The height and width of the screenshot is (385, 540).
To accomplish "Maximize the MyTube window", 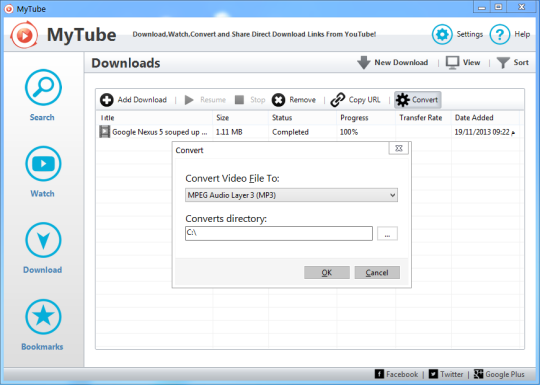I will click(x=499, y=7).
